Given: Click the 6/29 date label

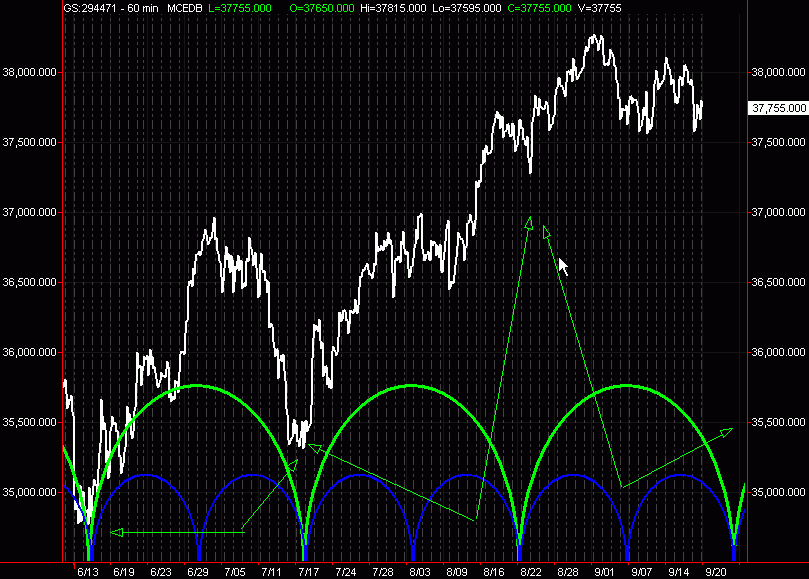Looking at the screenshot, I should (x=198, y=571).
